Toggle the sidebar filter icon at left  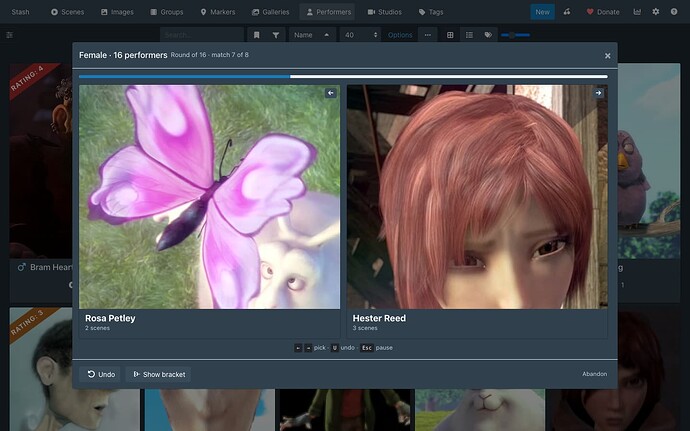click(x=10, y=35)
